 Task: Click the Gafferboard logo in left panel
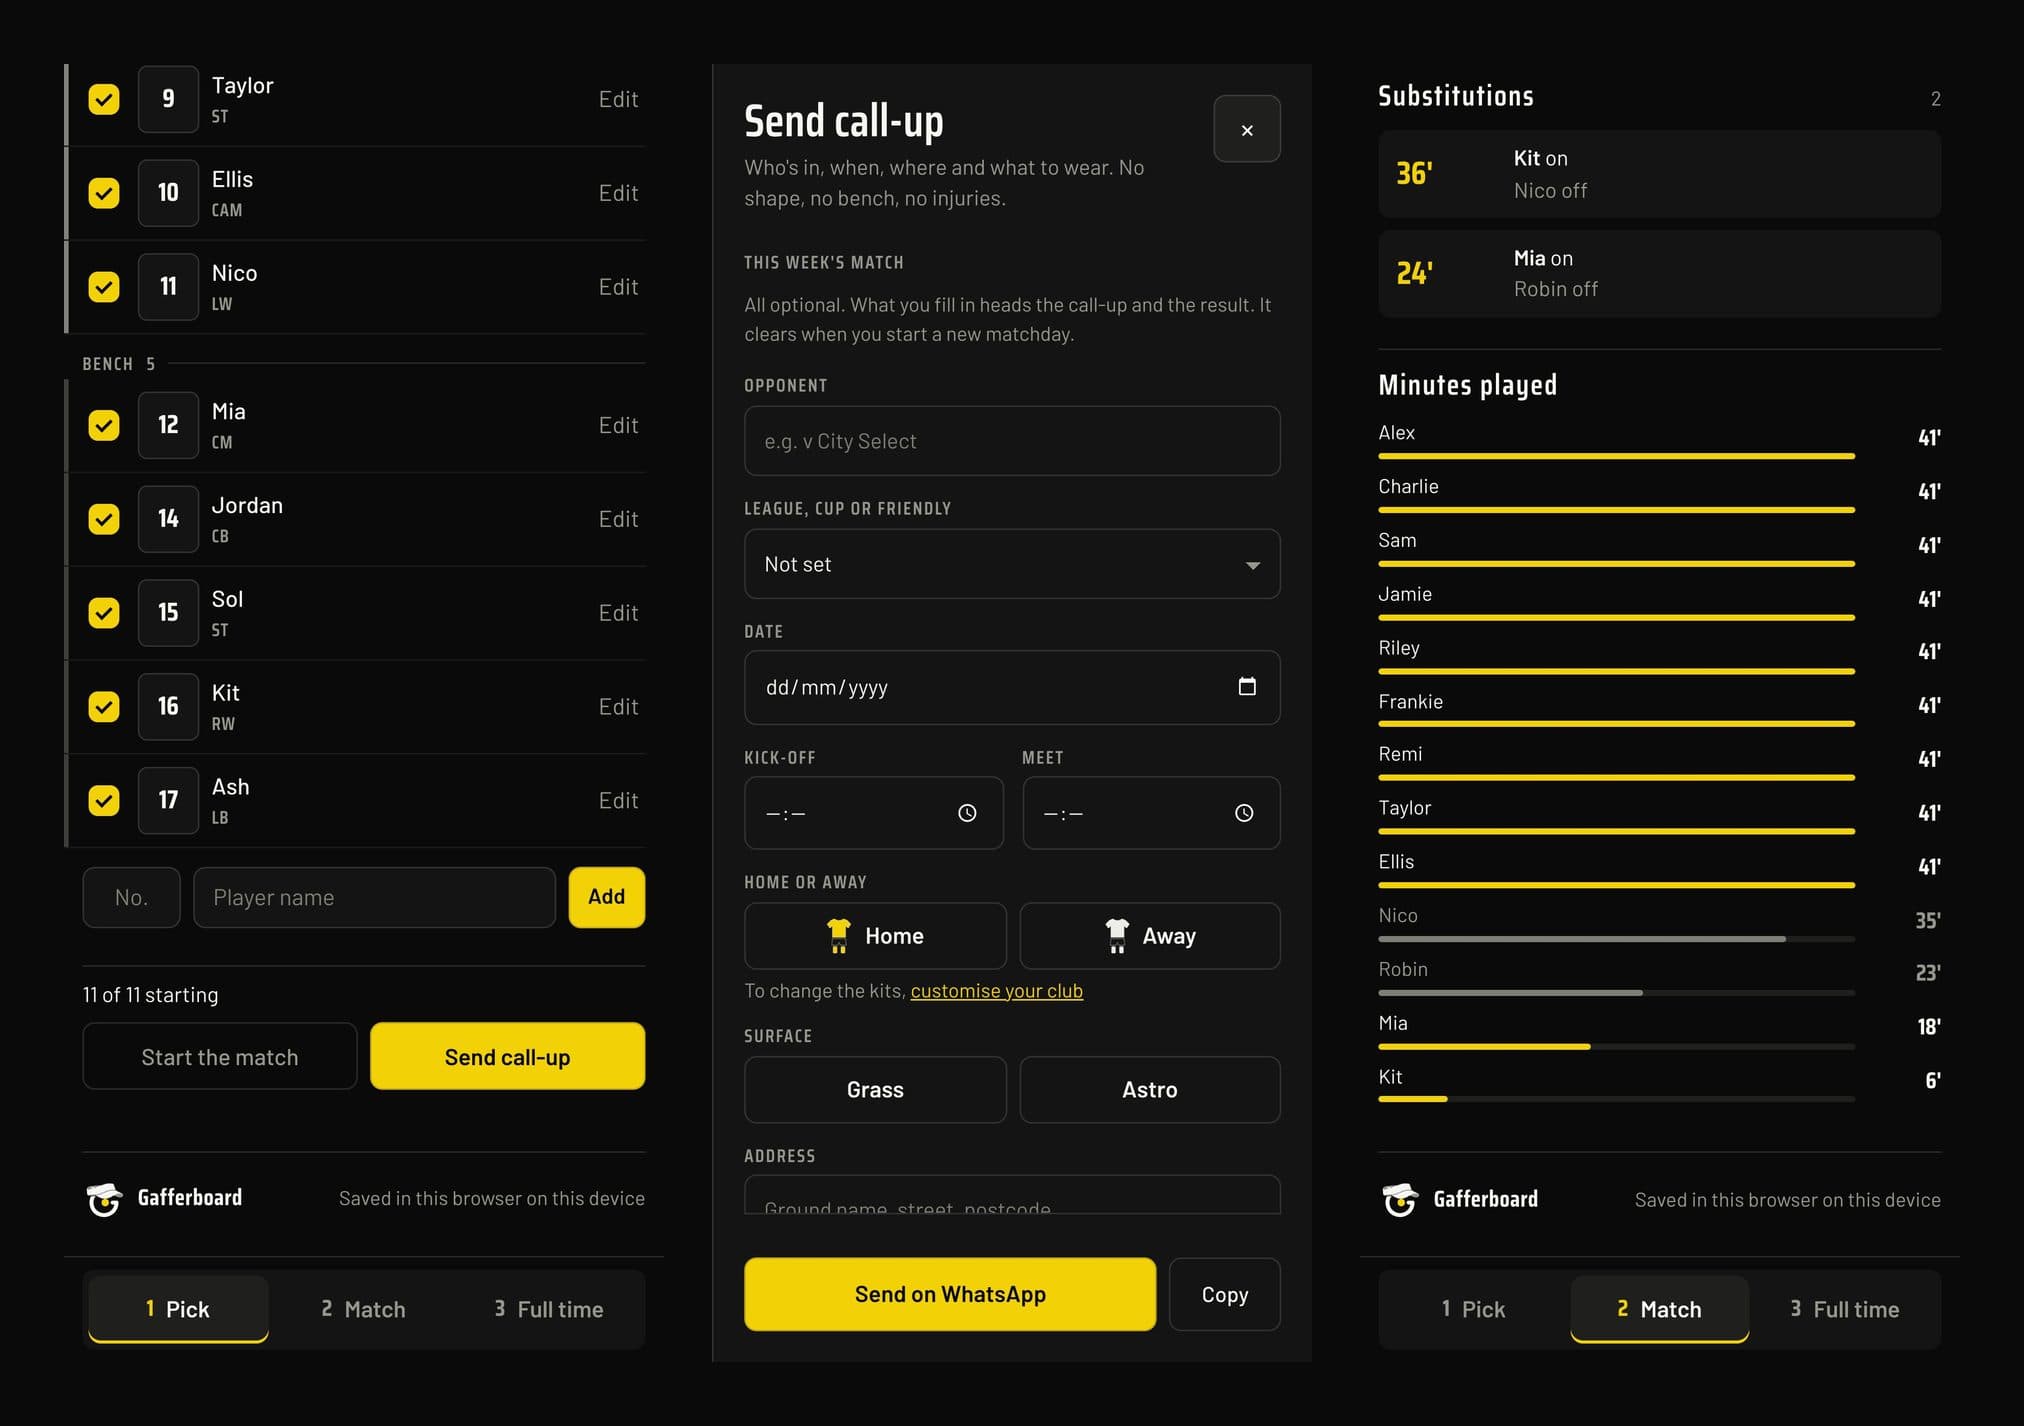pos(104,1198)
